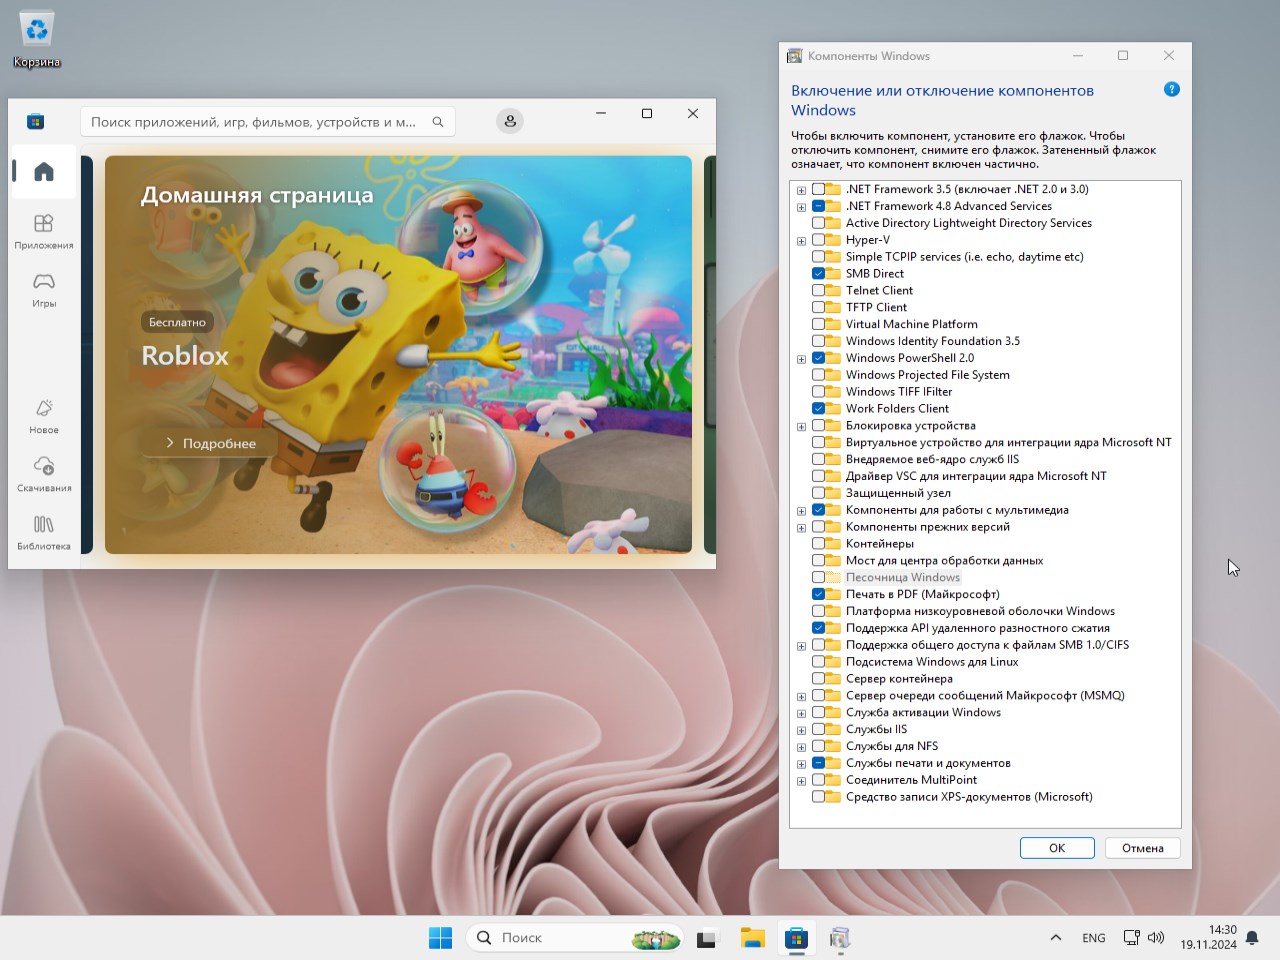Expand the Блокировка устройства node
Viewport: 1280px width, 960px height.
801,426
